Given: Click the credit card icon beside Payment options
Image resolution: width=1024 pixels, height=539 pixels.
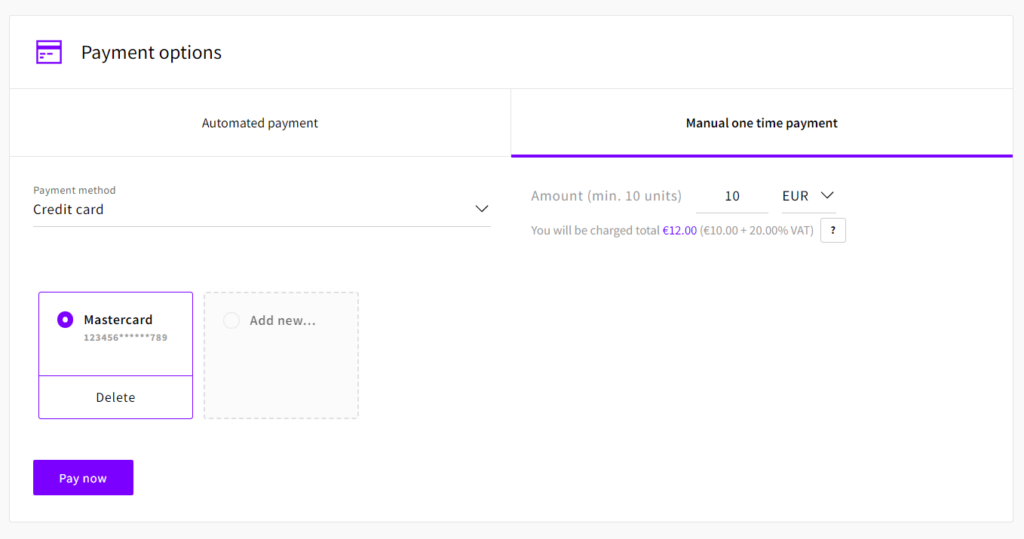Looking at the screenshot, I should tap(48, 52).
